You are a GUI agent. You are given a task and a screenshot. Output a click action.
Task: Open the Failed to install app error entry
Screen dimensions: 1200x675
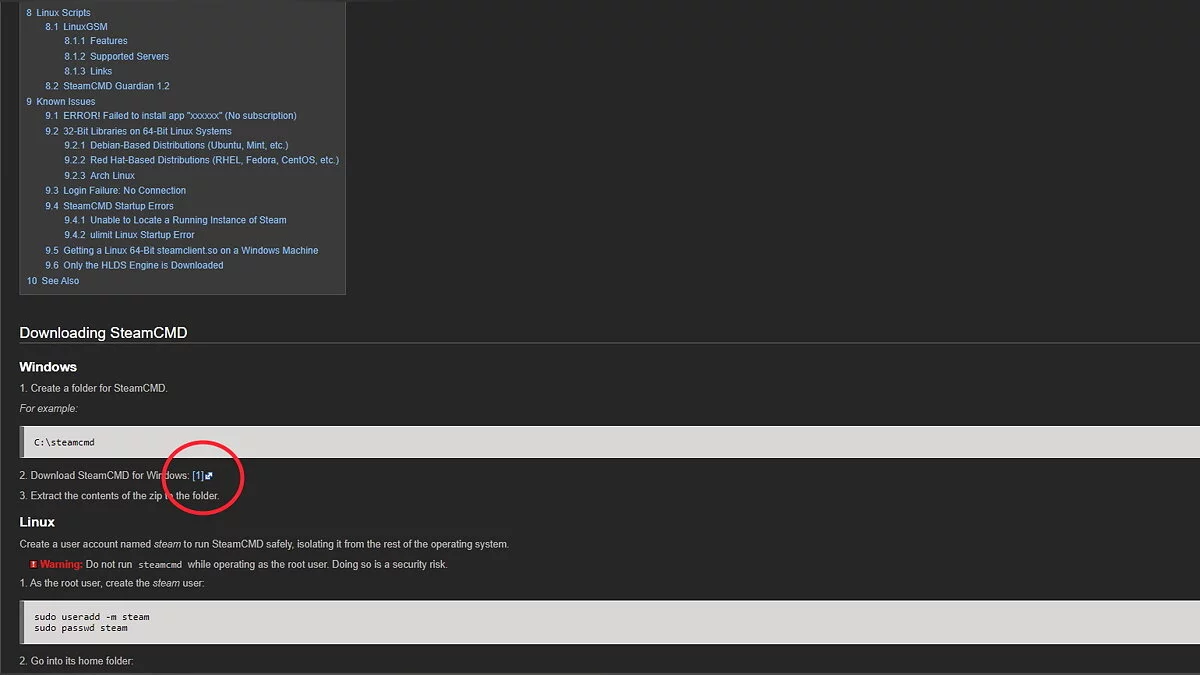click(179, 116)
